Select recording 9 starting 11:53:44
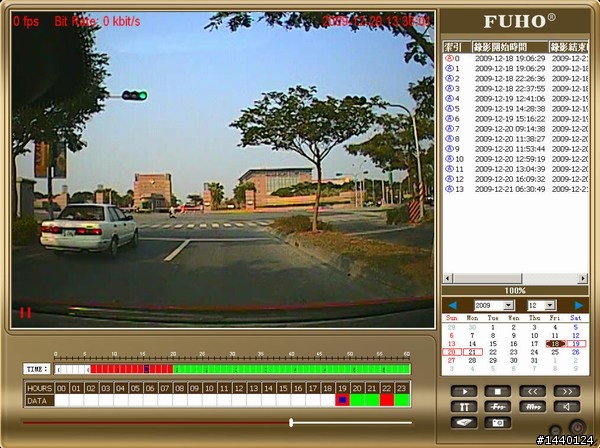 pyautogui.click(x=516, y=149)
